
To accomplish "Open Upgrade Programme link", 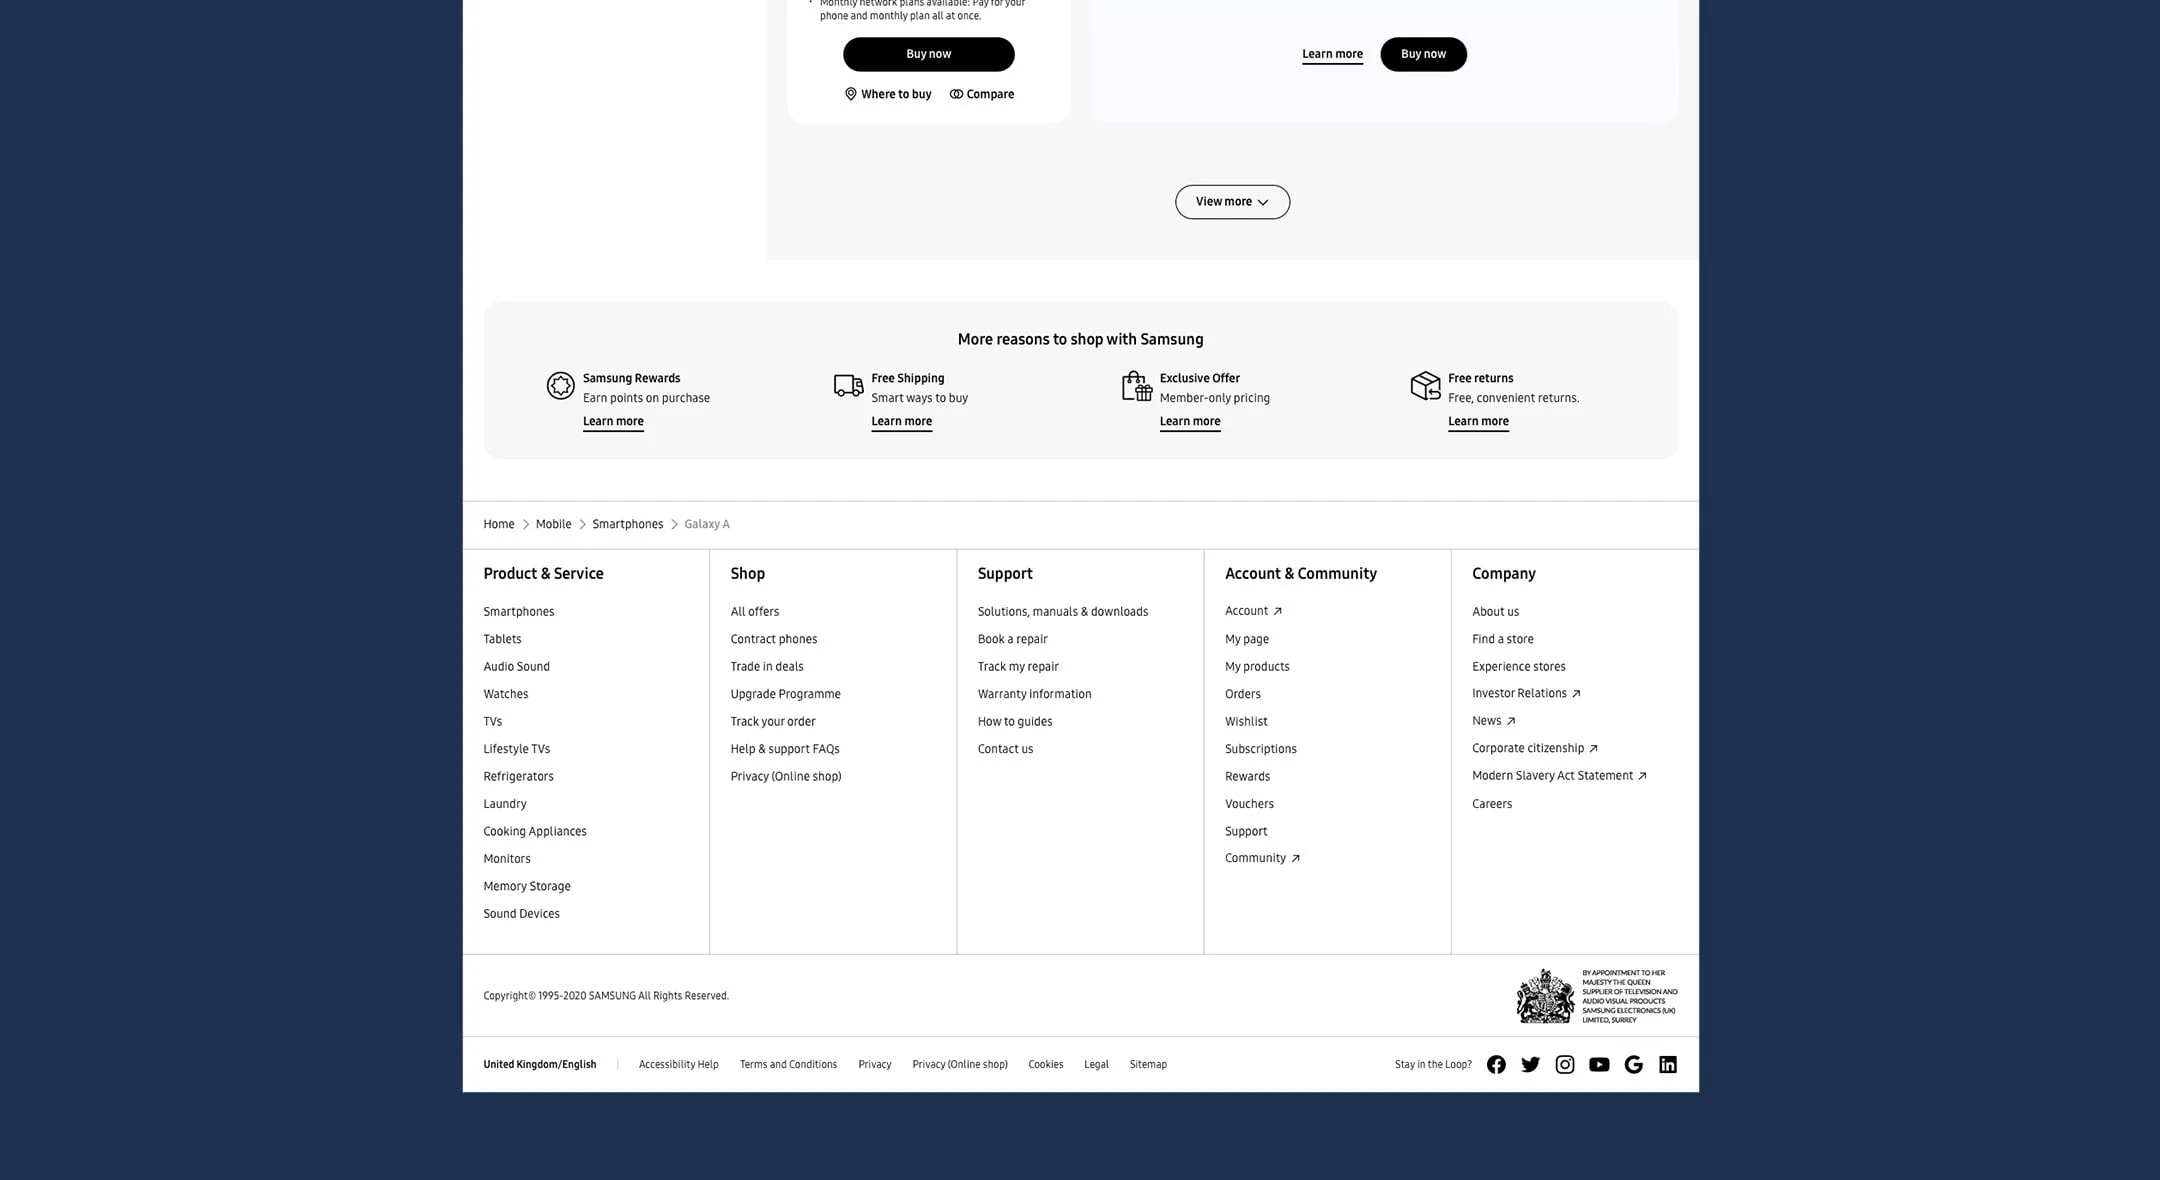I will coord(785,694).
